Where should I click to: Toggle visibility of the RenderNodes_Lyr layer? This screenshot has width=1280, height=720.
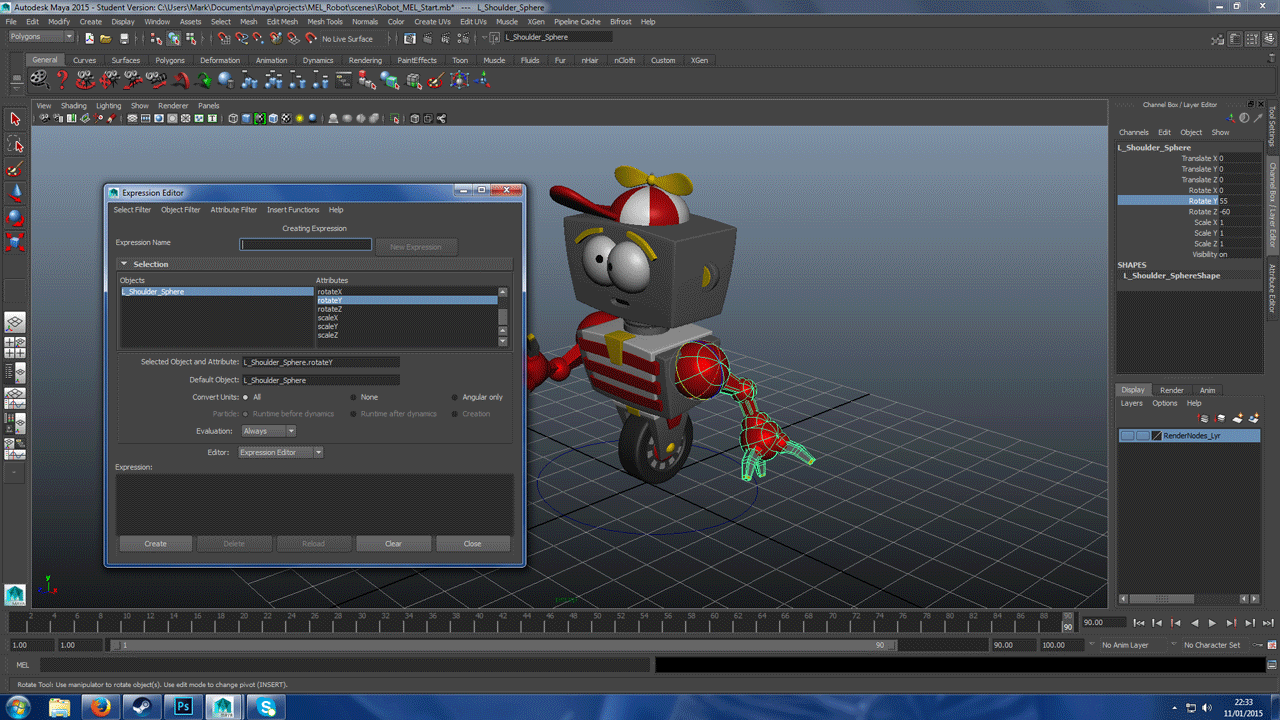click(1128, 435)
